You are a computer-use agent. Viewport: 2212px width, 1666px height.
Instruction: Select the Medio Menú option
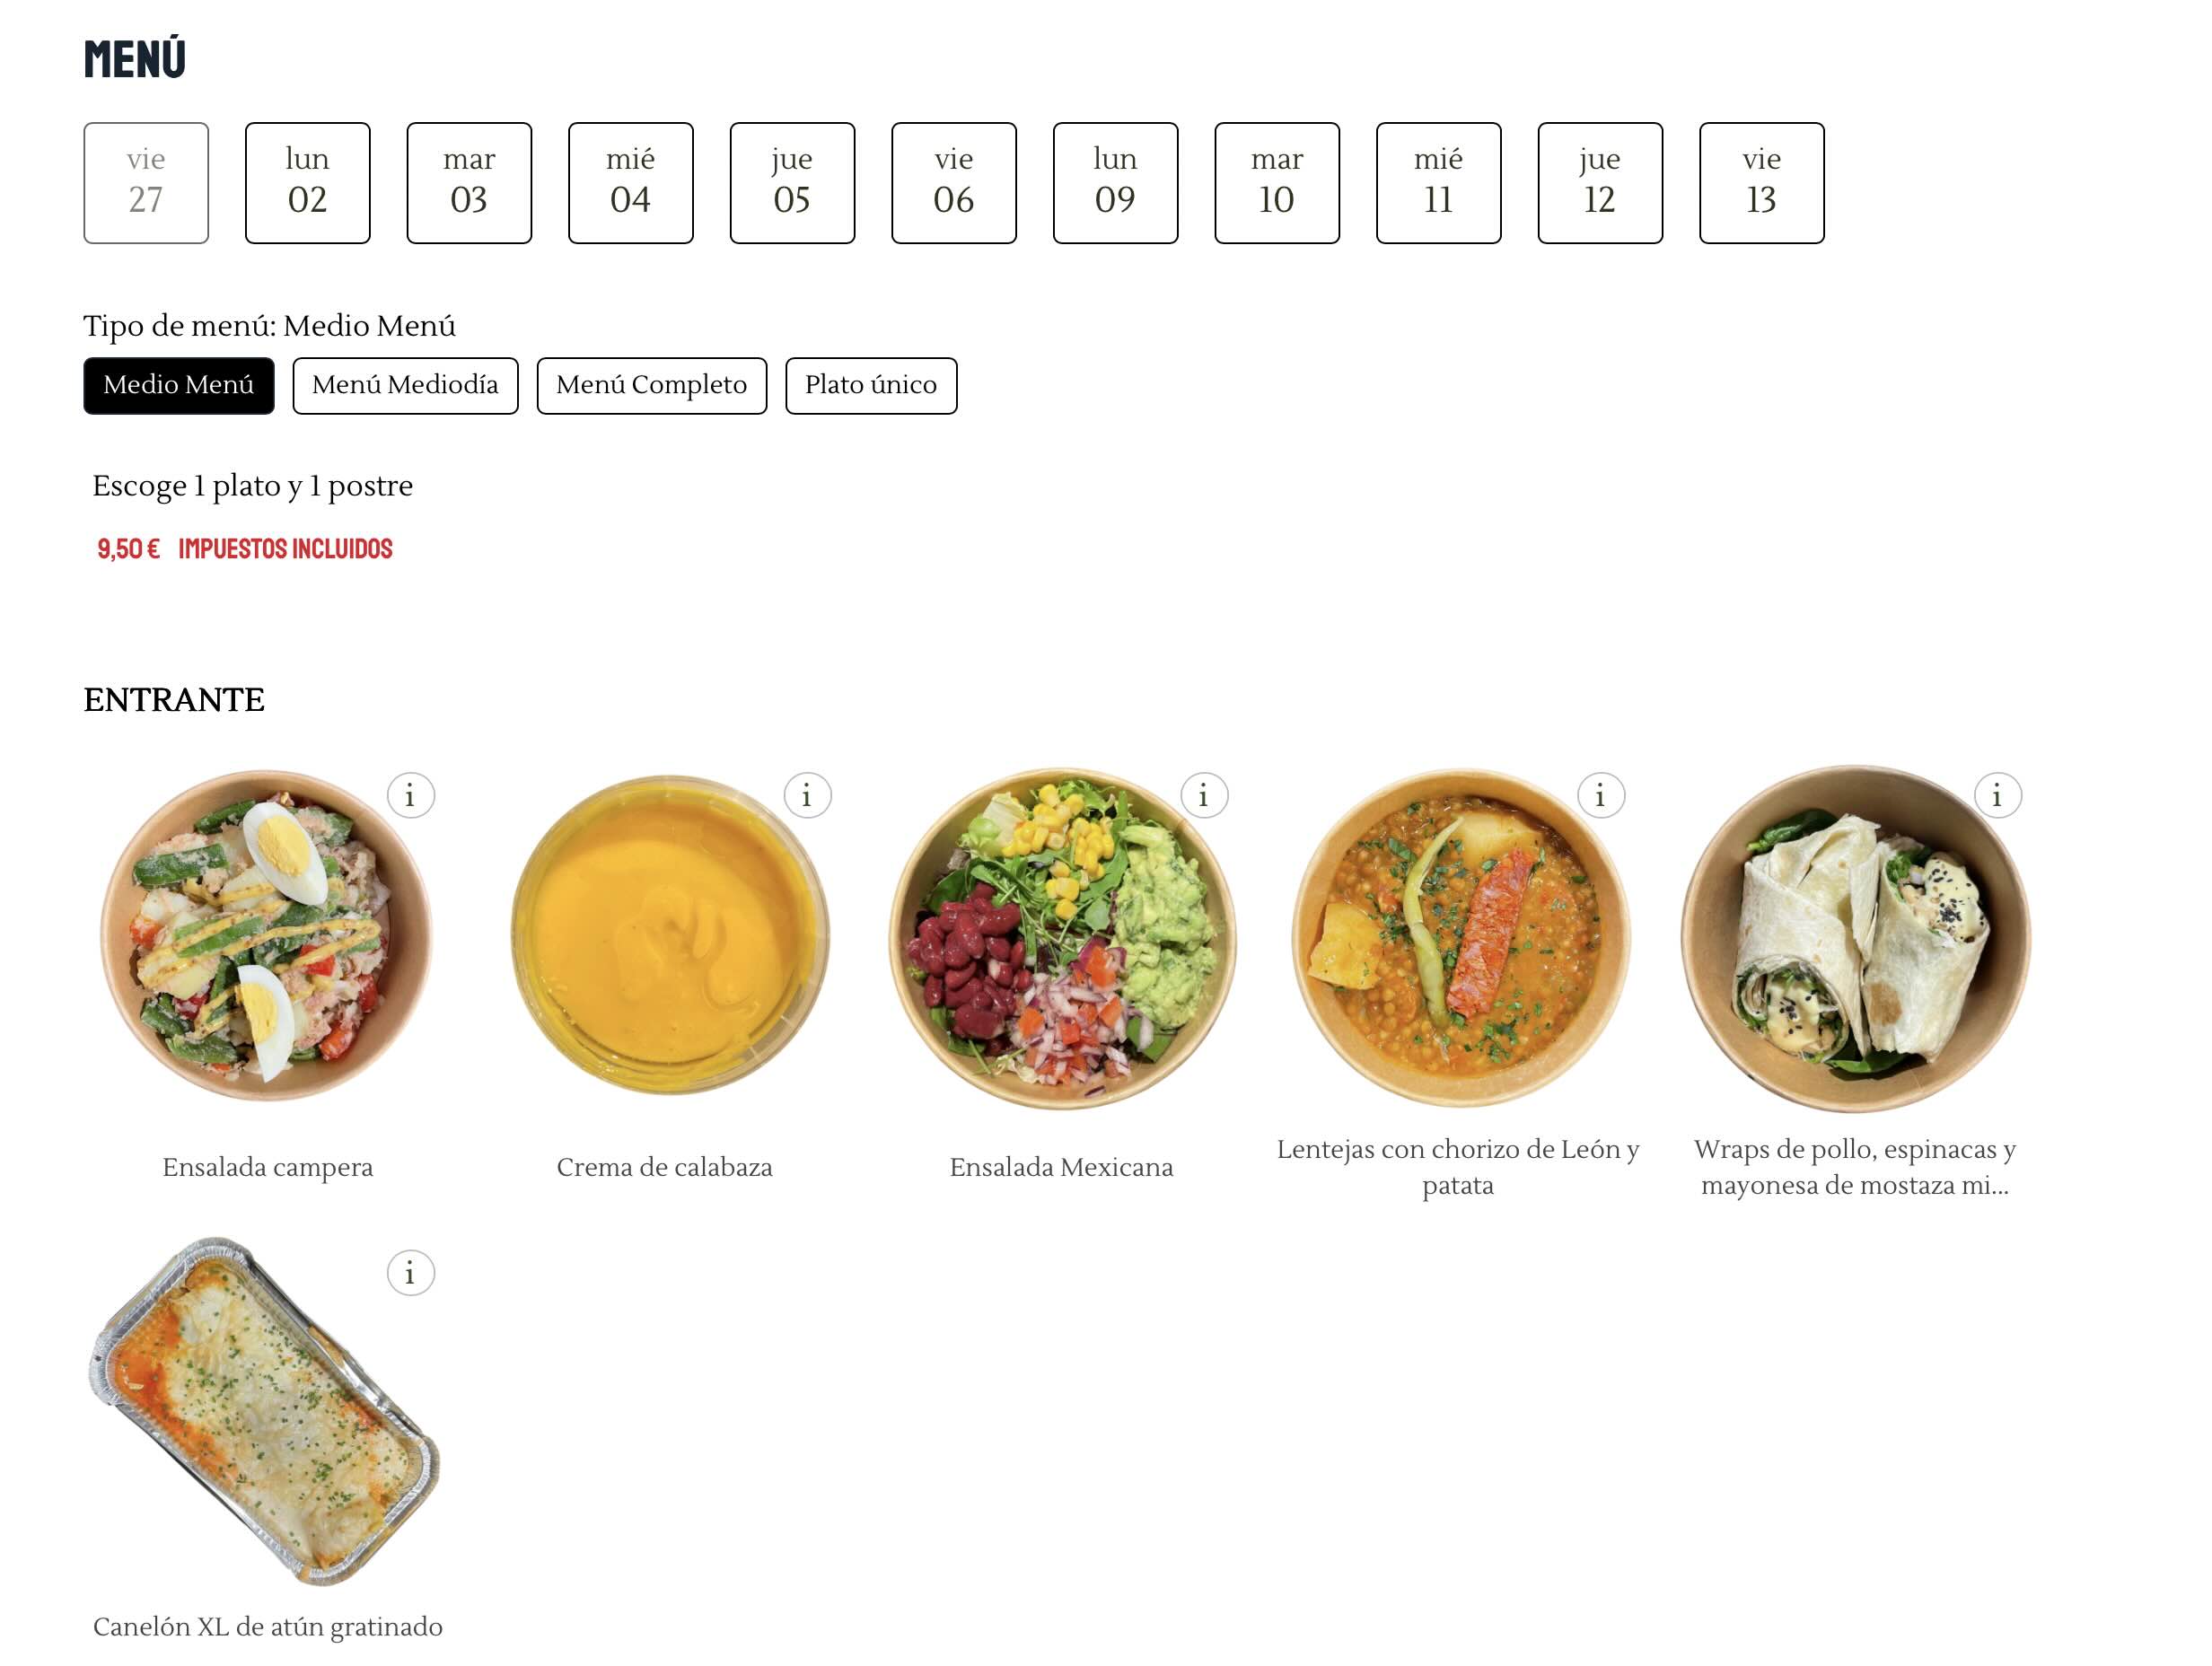point(179,385)
